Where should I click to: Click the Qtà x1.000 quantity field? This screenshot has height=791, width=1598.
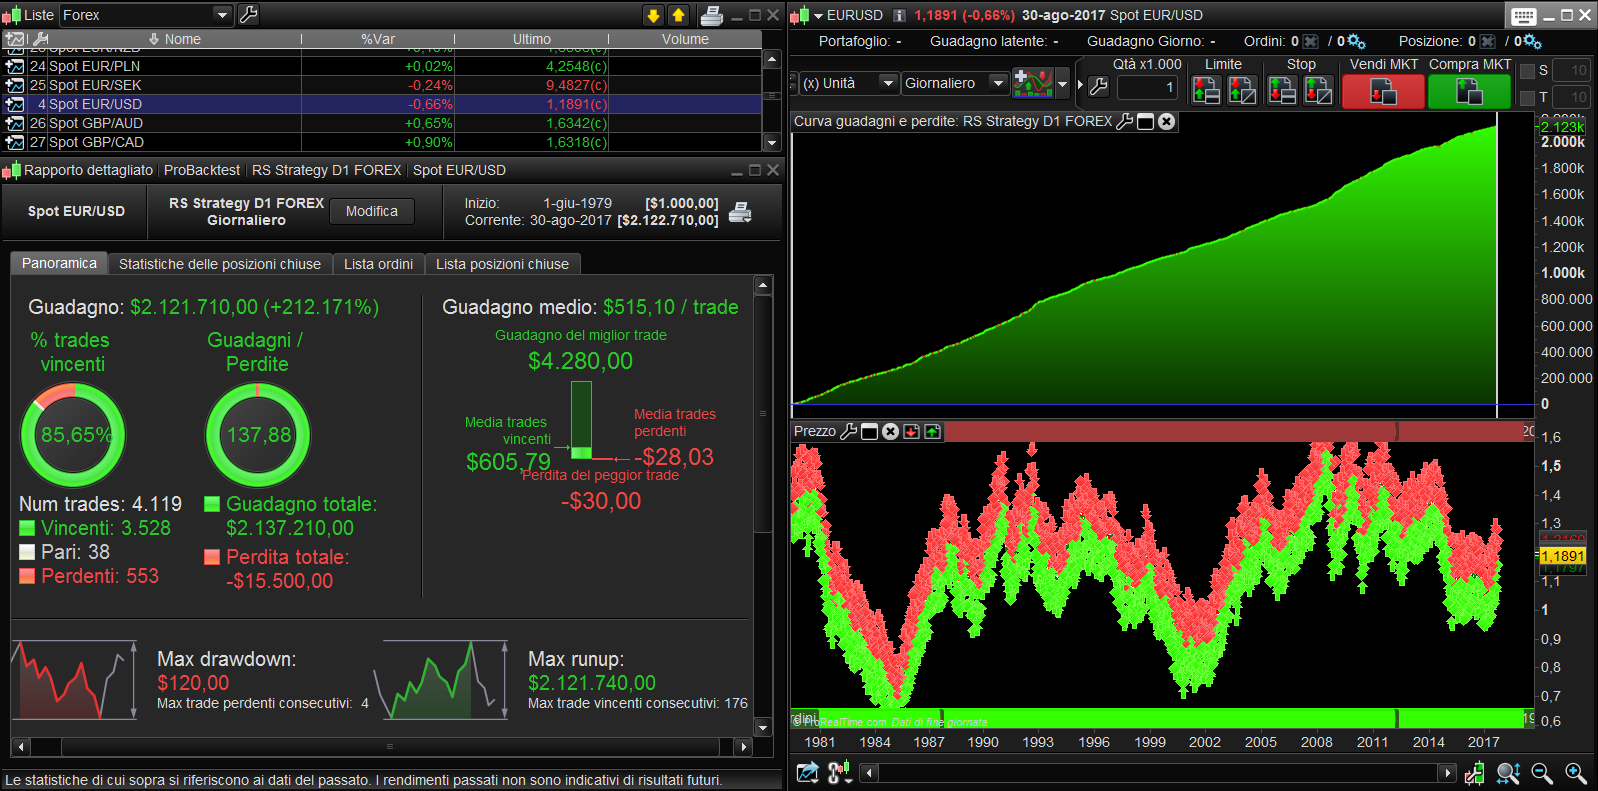tap(1148, 87)
